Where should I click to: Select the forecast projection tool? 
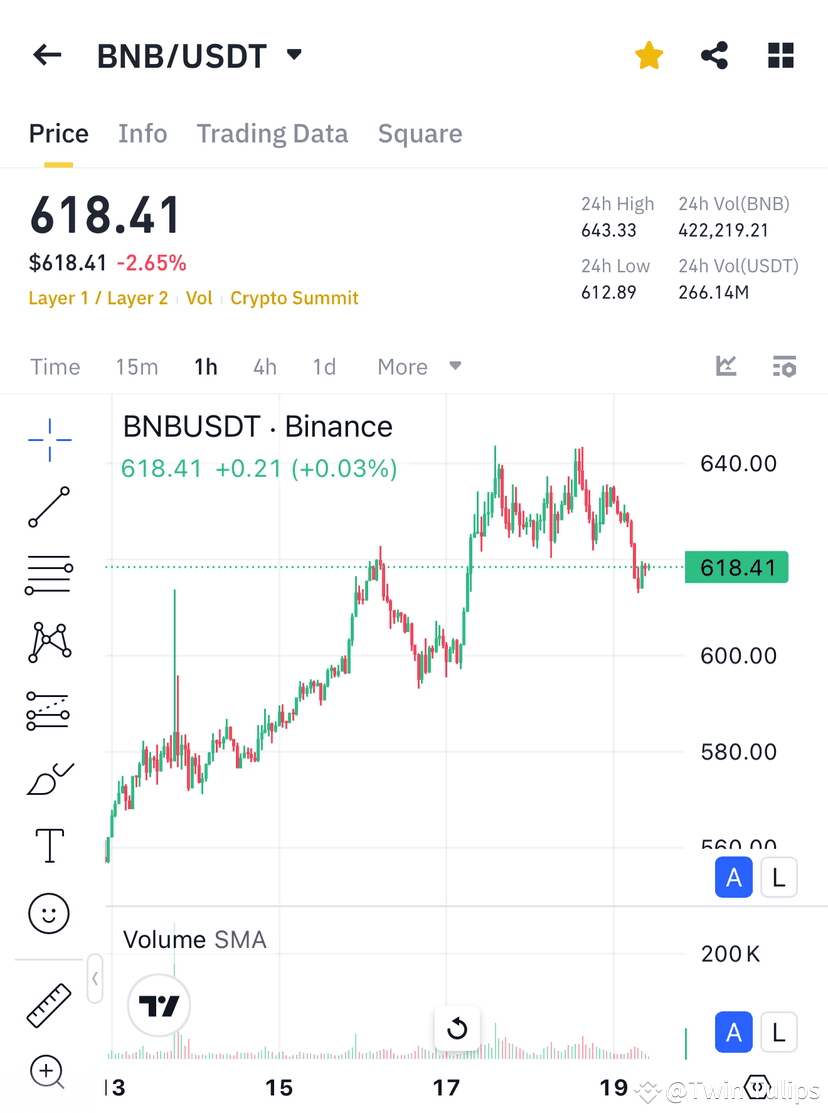[x=49, y=710]
